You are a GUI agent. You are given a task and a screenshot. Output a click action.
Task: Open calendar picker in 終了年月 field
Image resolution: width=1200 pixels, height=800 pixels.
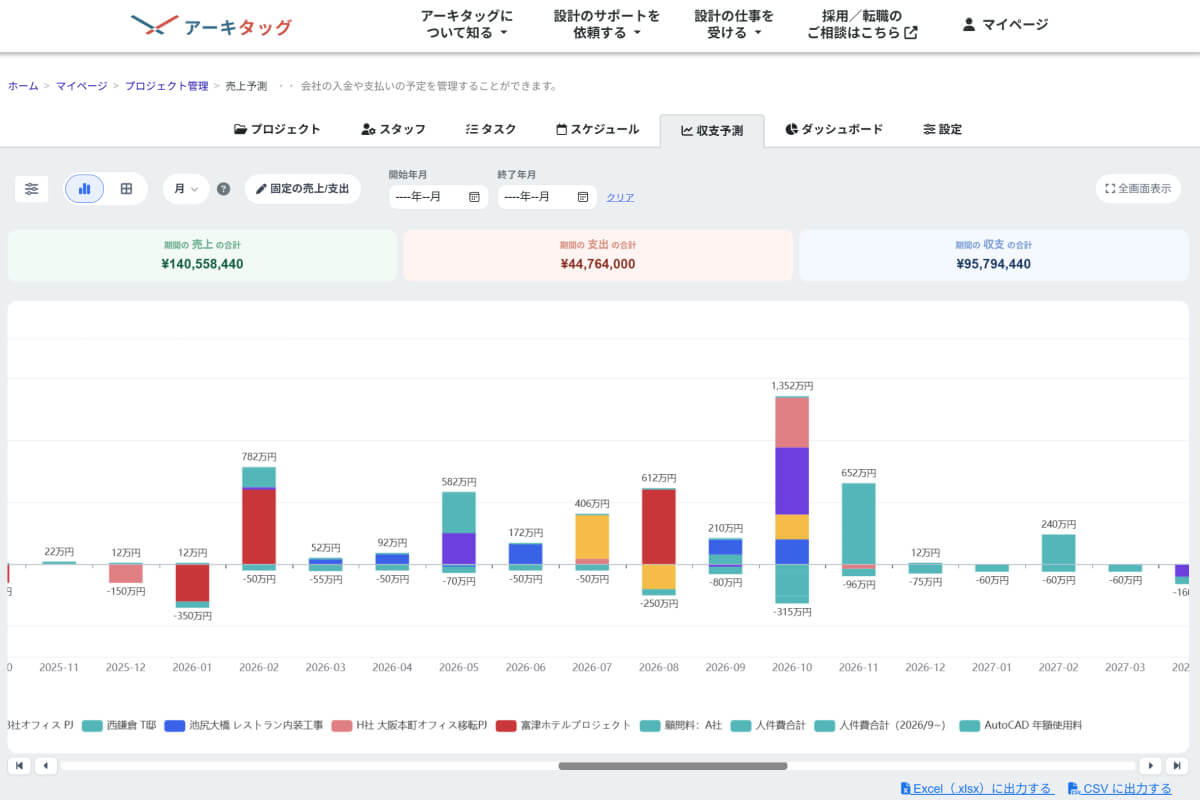point(583,197)
